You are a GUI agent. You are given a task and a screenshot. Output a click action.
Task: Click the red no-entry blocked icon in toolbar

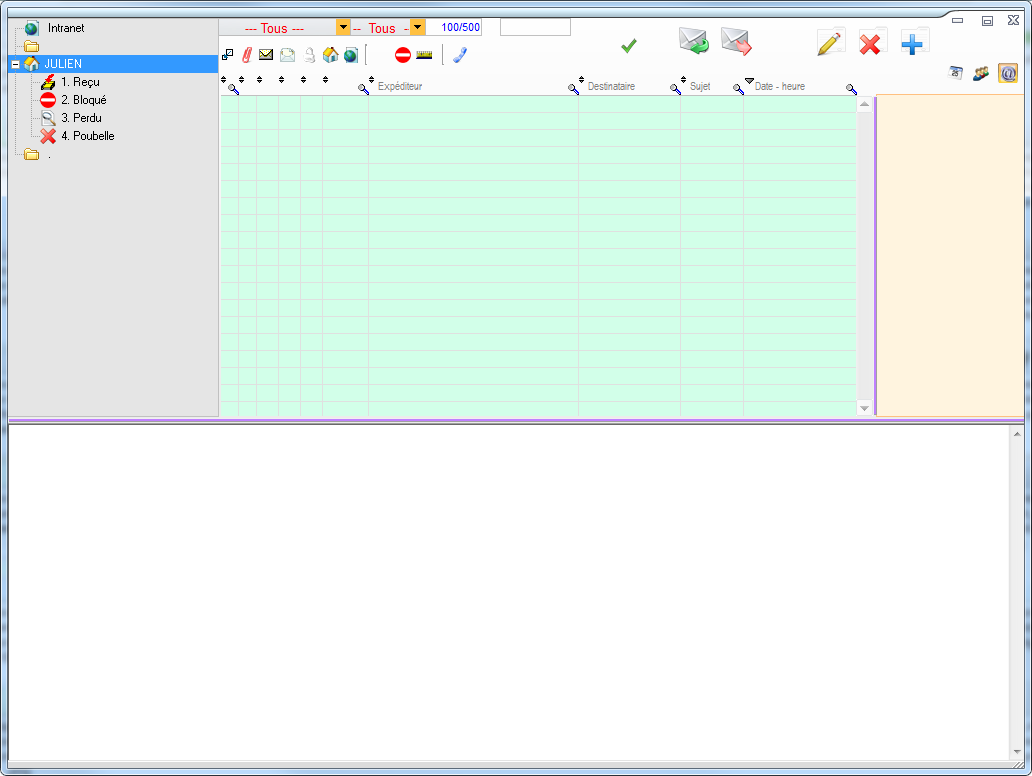403,55
